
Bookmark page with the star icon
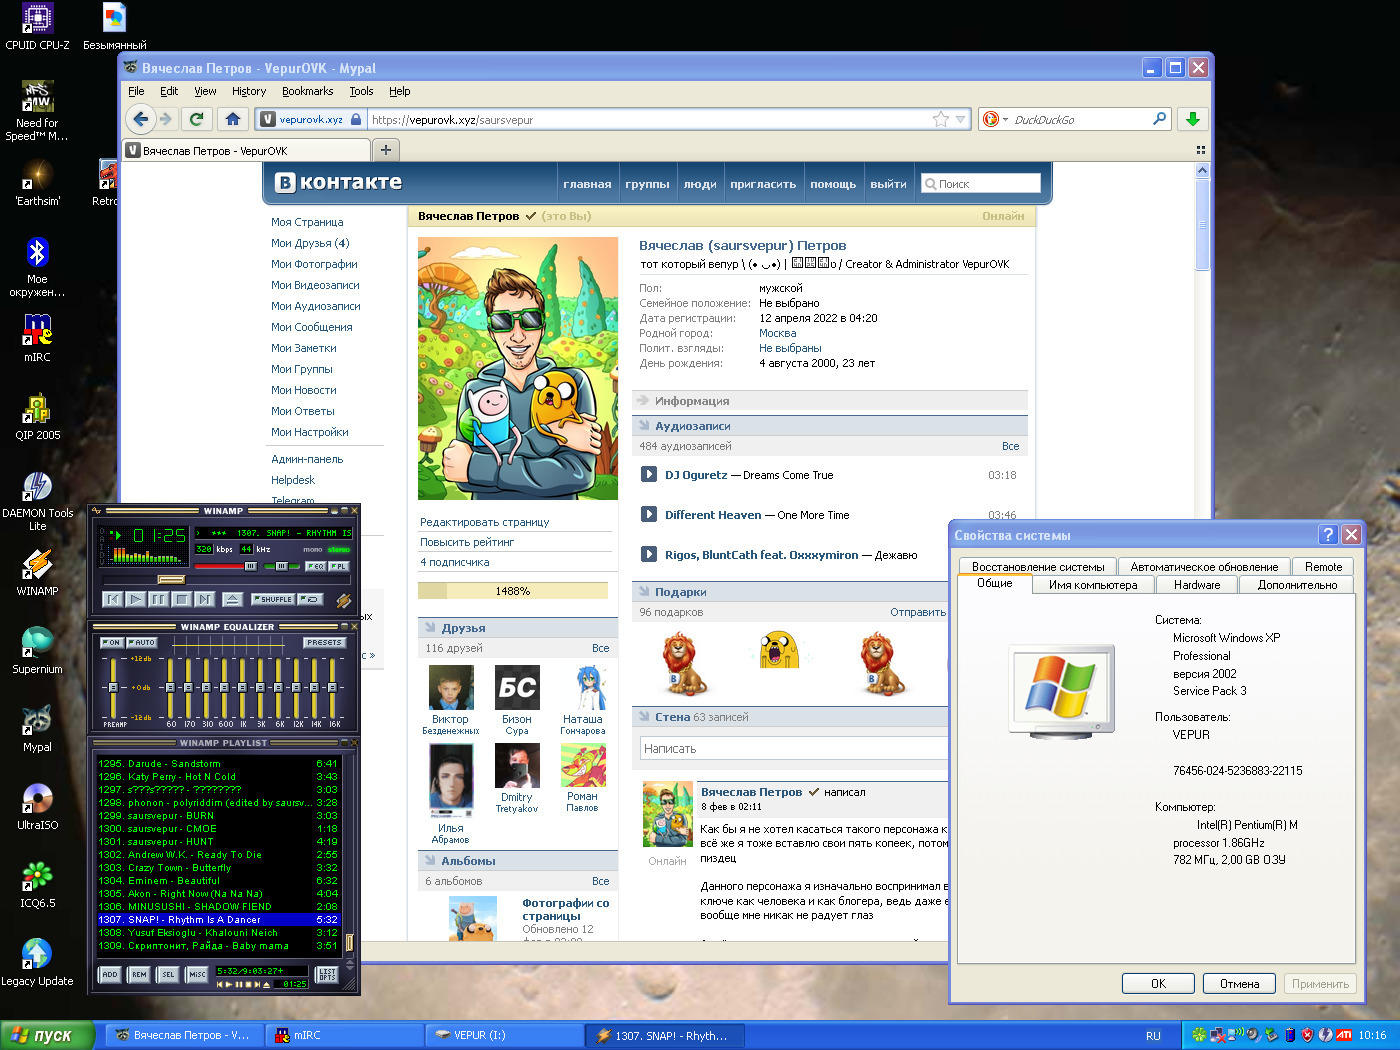coord(940,119)
